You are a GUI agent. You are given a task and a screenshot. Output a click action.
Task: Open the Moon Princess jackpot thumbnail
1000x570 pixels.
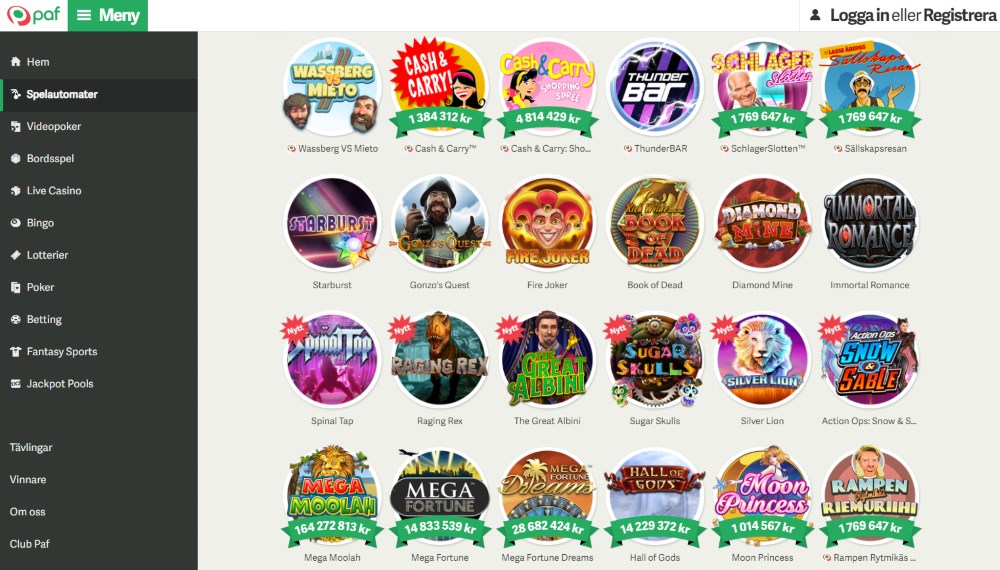pyautogui.click(x=762, y=496)
